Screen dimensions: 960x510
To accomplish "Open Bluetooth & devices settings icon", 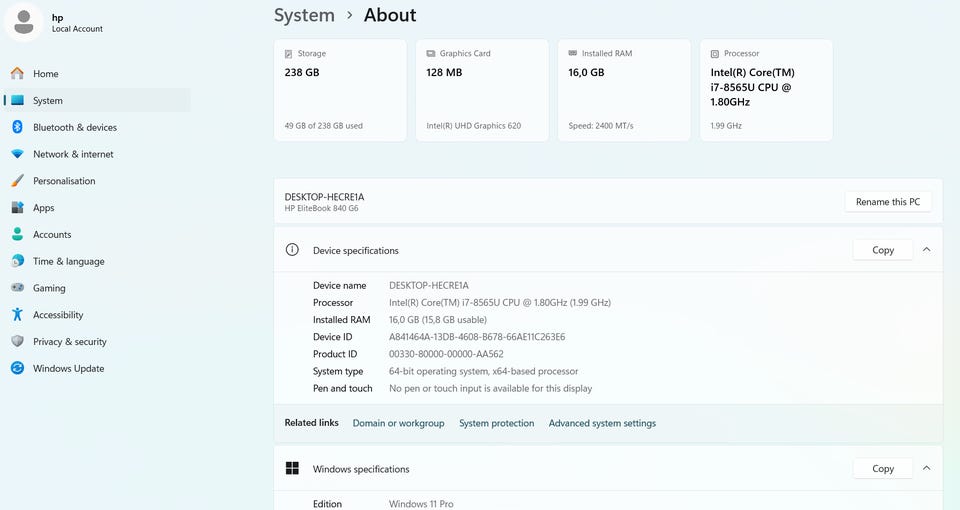I will click(x=17, y=127).
